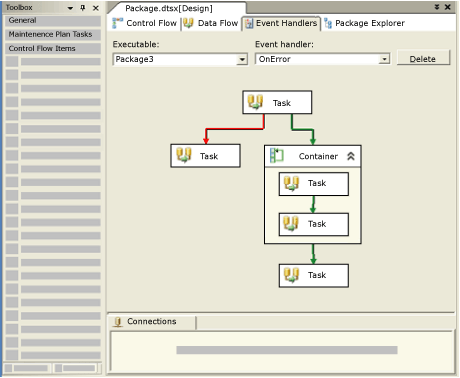Image resolution: width=460 pixels, height=378 pixels.
Task: Open the Data Flow tab
Action: tap(211, 23)
